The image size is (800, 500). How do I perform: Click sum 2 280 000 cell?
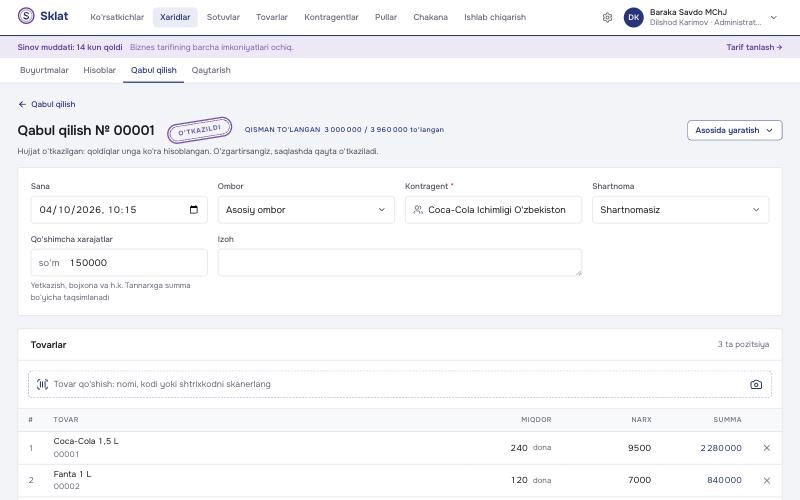(x=721, y=448)
